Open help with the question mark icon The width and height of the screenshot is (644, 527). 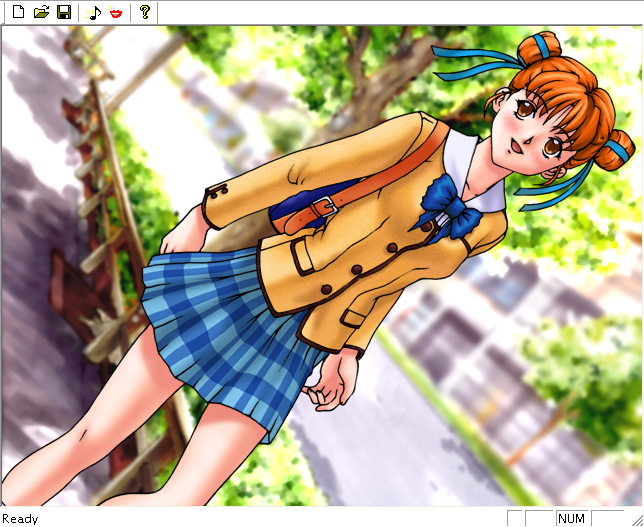tap(145, 12)
